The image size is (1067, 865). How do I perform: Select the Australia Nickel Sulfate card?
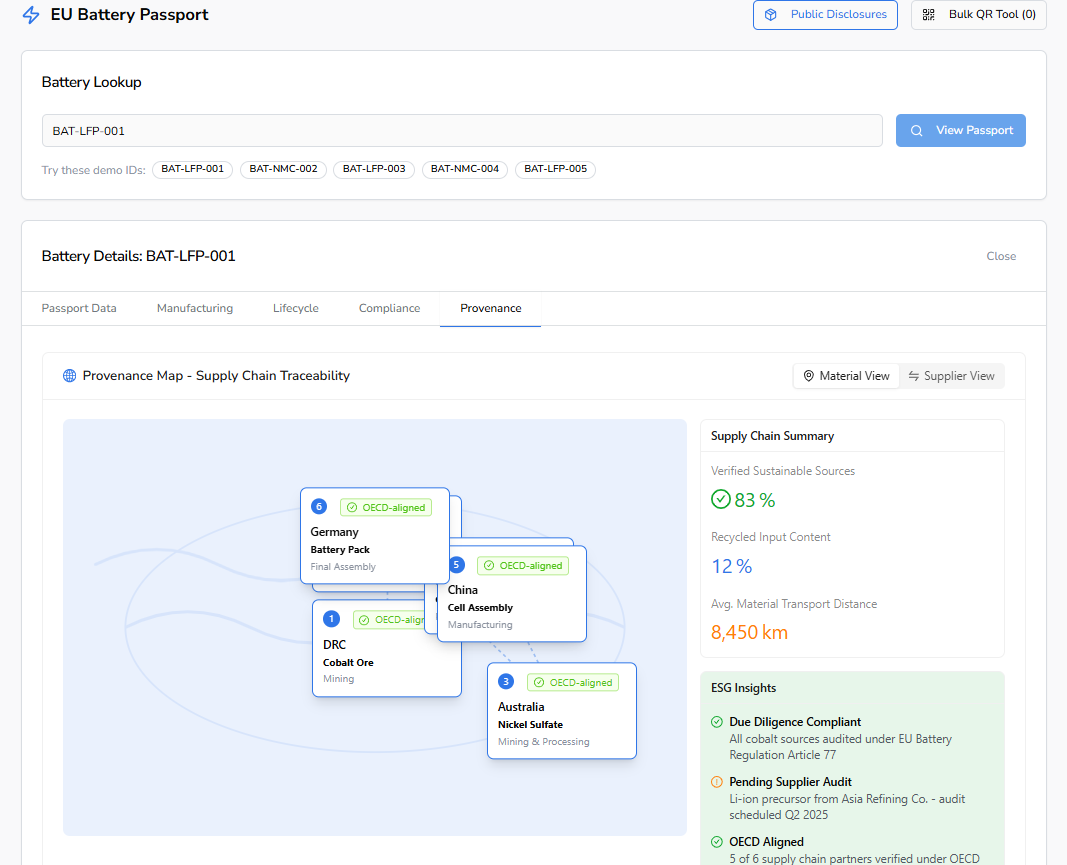click(562, 711)
